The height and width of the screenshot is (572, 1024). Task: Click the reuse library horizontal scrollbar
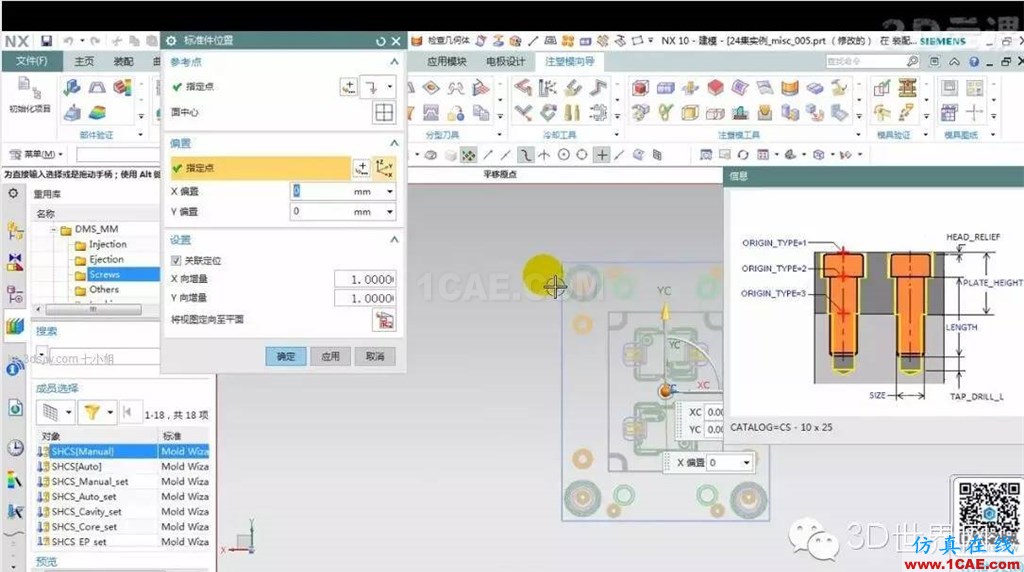95,309
